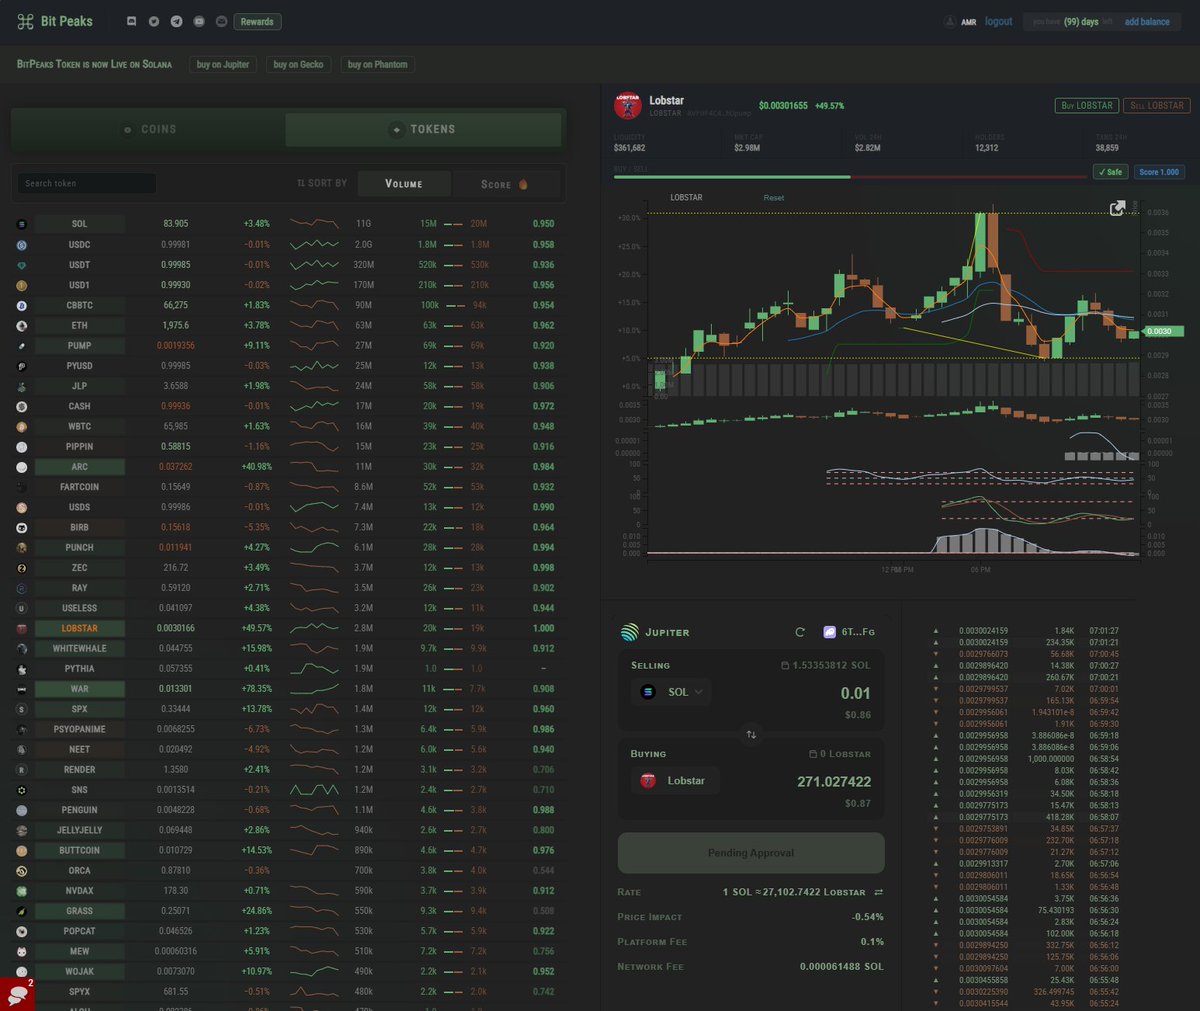Open the email envelope icon in header
Viewport: 1200px width, 1011px height.
click(x=222, y=21)
